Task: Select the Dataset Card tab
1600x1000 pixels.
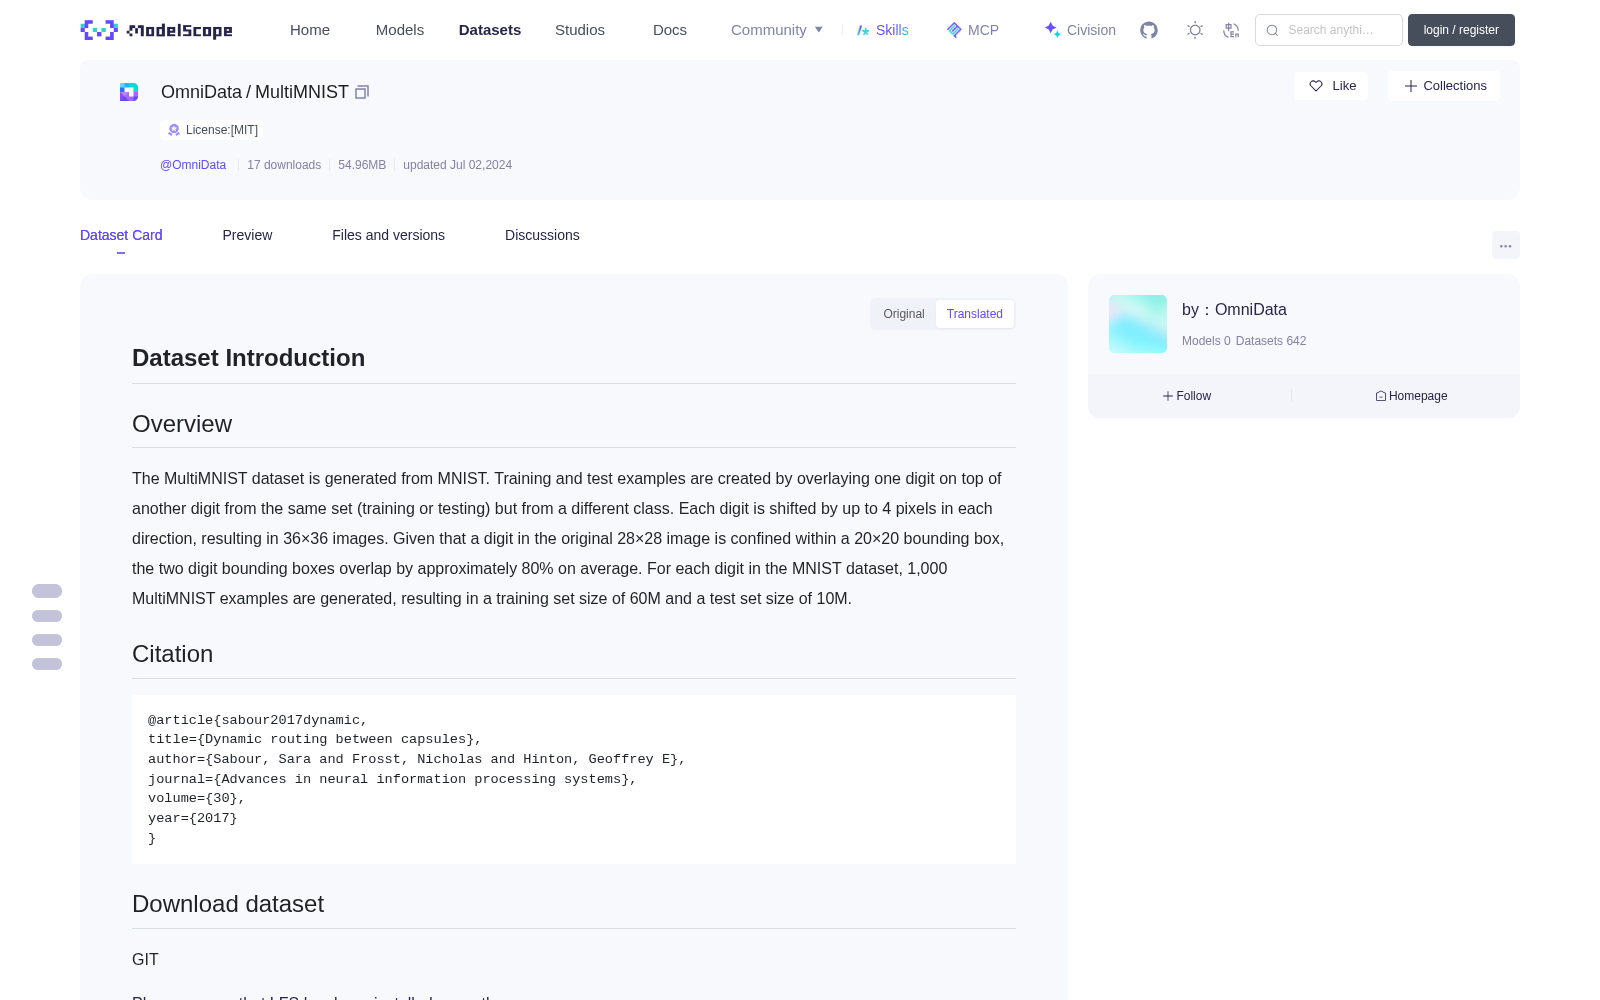Action: pyautogui.click(x=121, y=235)
